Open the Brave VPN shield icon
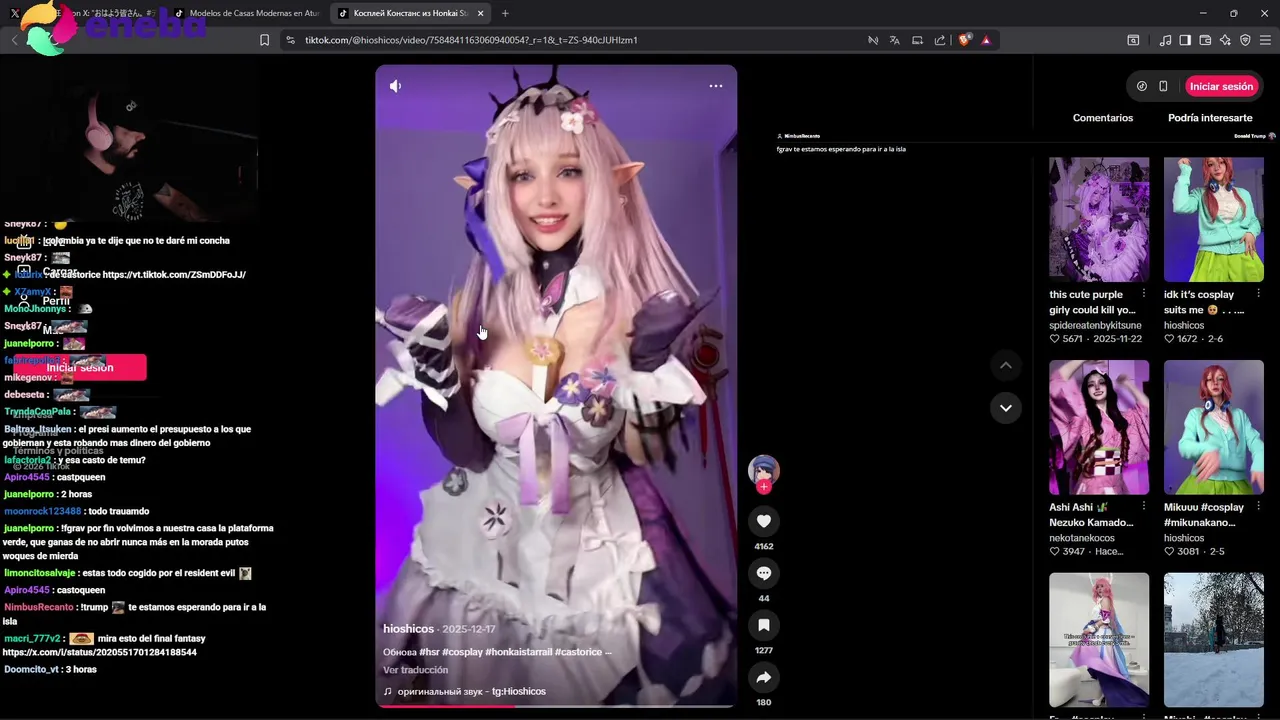1280x720 pixels. 1245,40
